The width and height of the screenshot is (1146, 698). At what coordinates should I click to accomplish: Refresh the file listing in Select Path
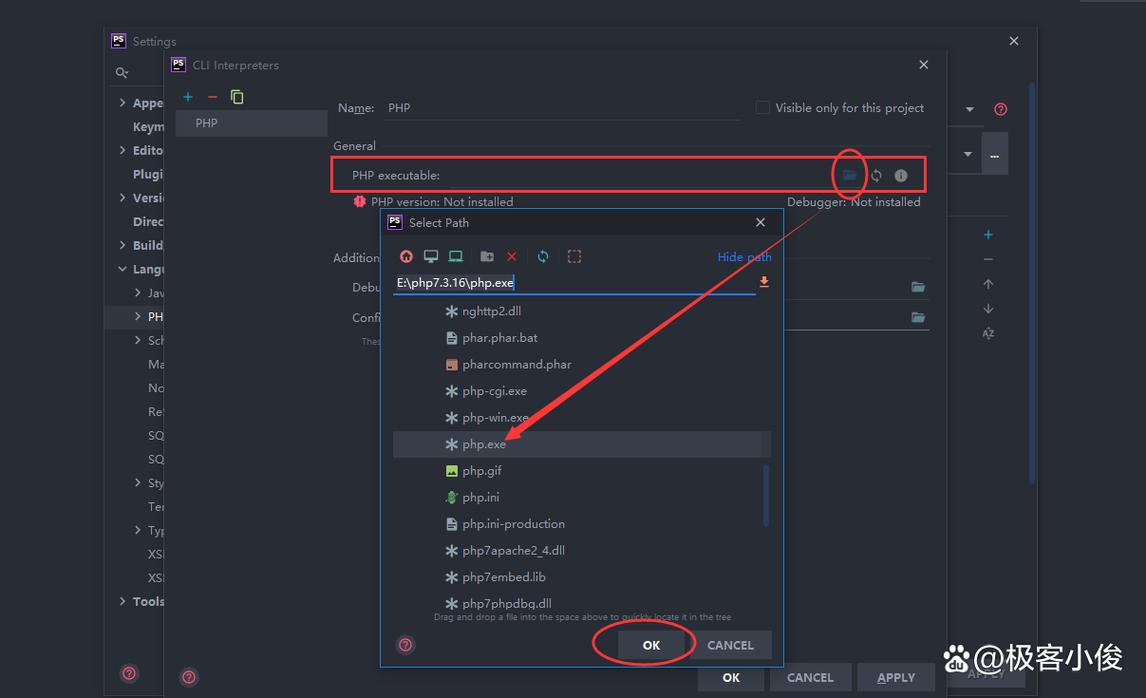pos(543,256)
